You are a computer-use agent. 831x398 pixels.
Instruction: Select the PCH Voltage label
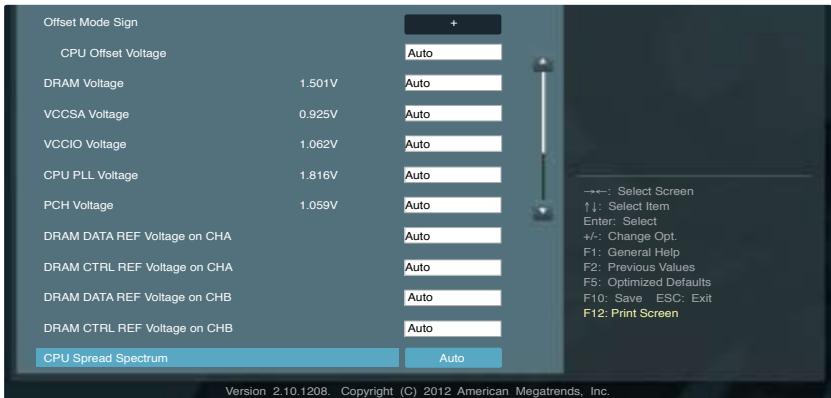click(x=78, y=205)
